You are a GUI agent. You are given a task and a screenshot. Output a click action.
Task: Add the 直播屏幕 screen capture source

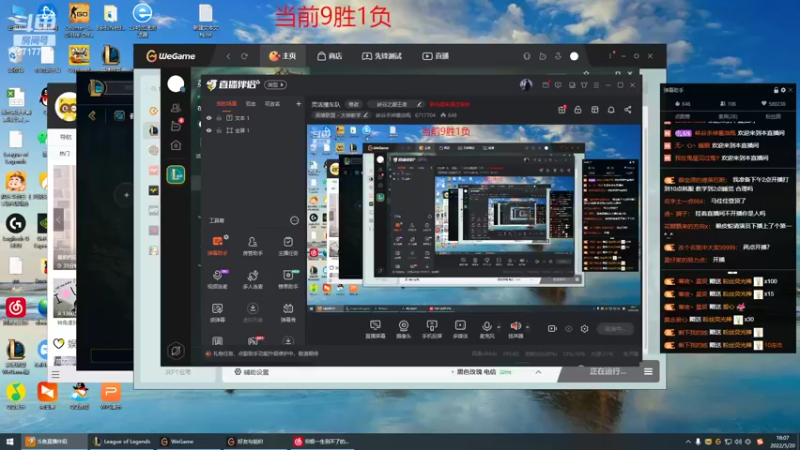tap(376, 330)
